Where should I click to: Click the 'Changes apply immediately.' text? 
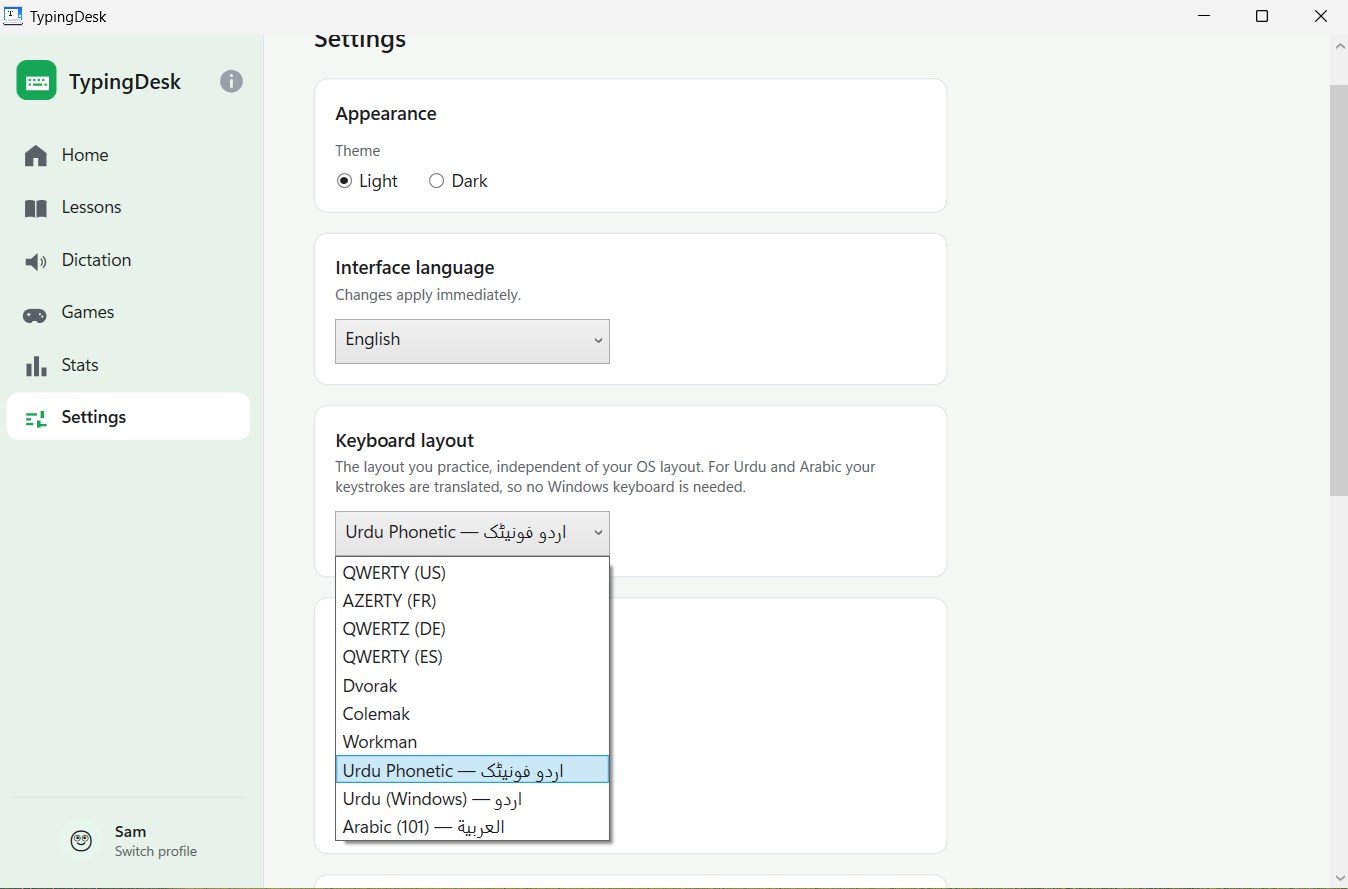click(x=428, y=295)
